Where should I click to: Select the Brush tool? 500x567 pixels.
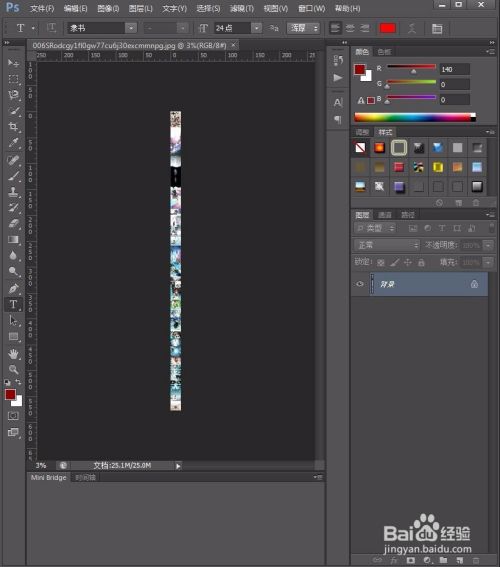pos(13,176)
